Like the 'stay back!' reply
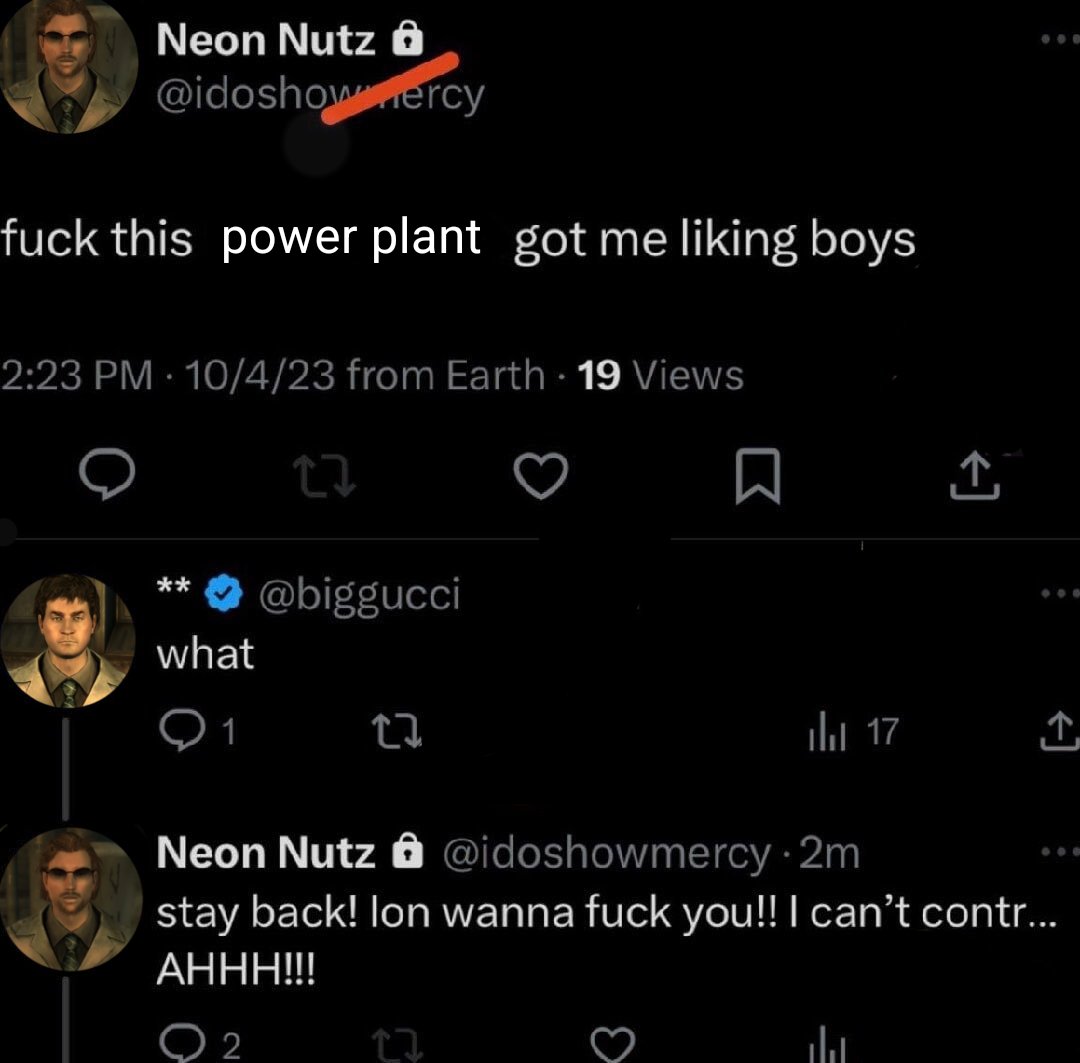The height and width of the screenshot is (1063, 1080). click(x=613, y=1044)
